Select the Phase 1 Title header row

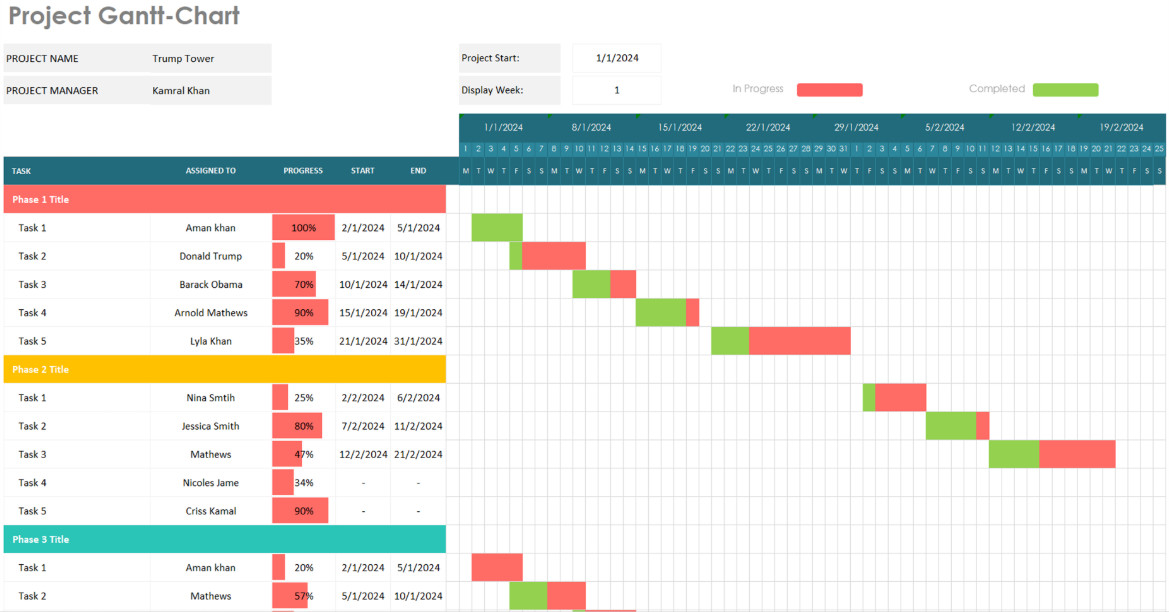[224, 199]
